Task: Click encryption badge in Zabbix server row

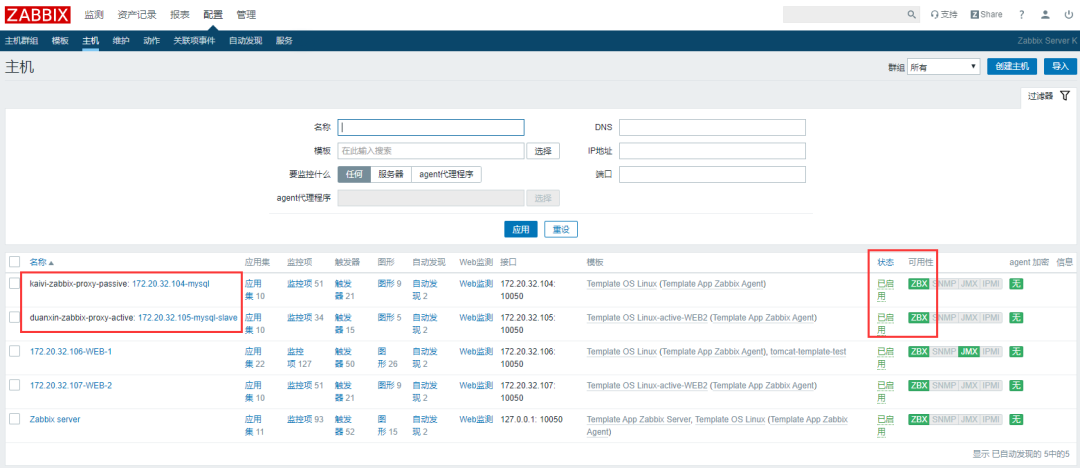Action: coord(1016,419)
